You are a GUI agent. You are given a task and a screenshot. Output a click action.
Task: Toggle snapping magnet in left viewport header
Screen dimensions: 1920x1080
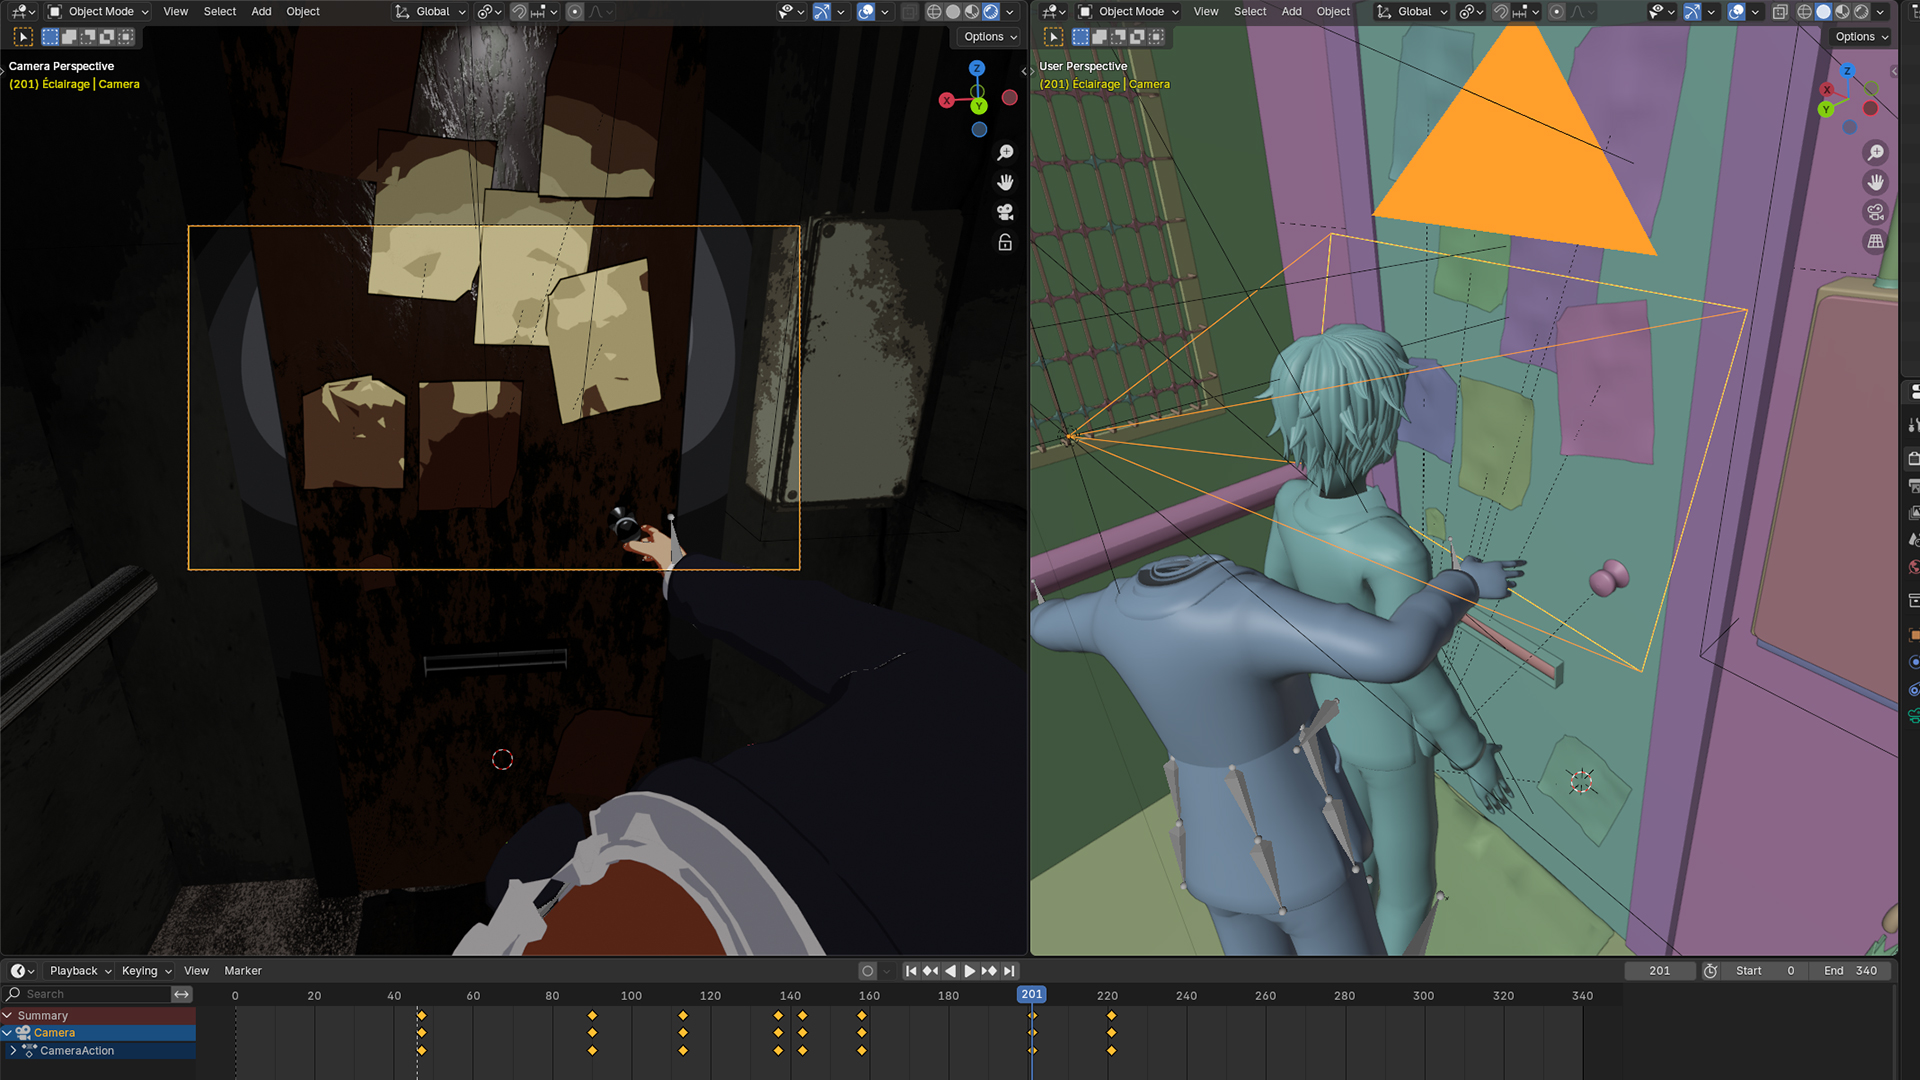[x=519, y=12]
